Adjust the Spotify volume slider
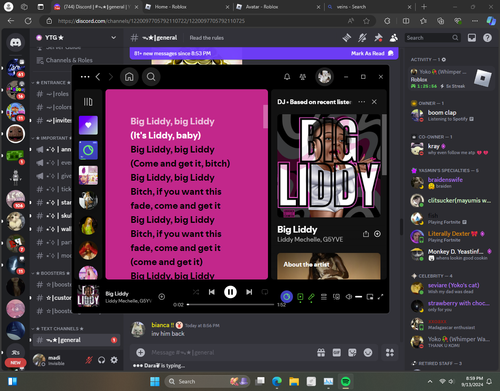 (x=359, y=297)
